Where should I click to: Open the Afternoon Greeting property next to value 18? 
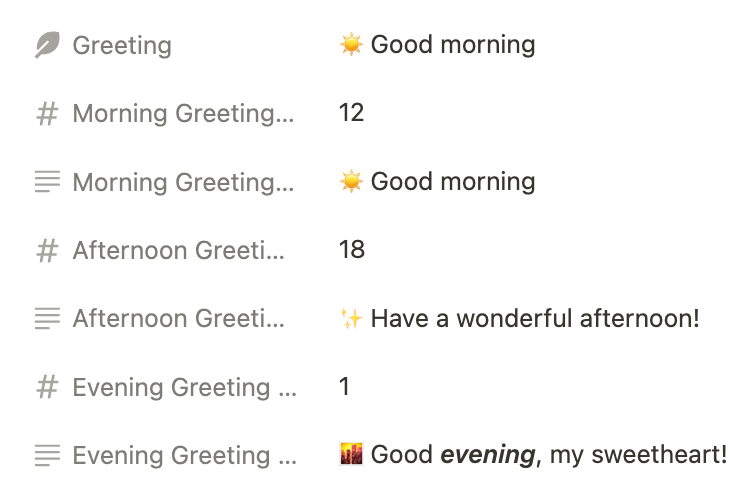179,250
